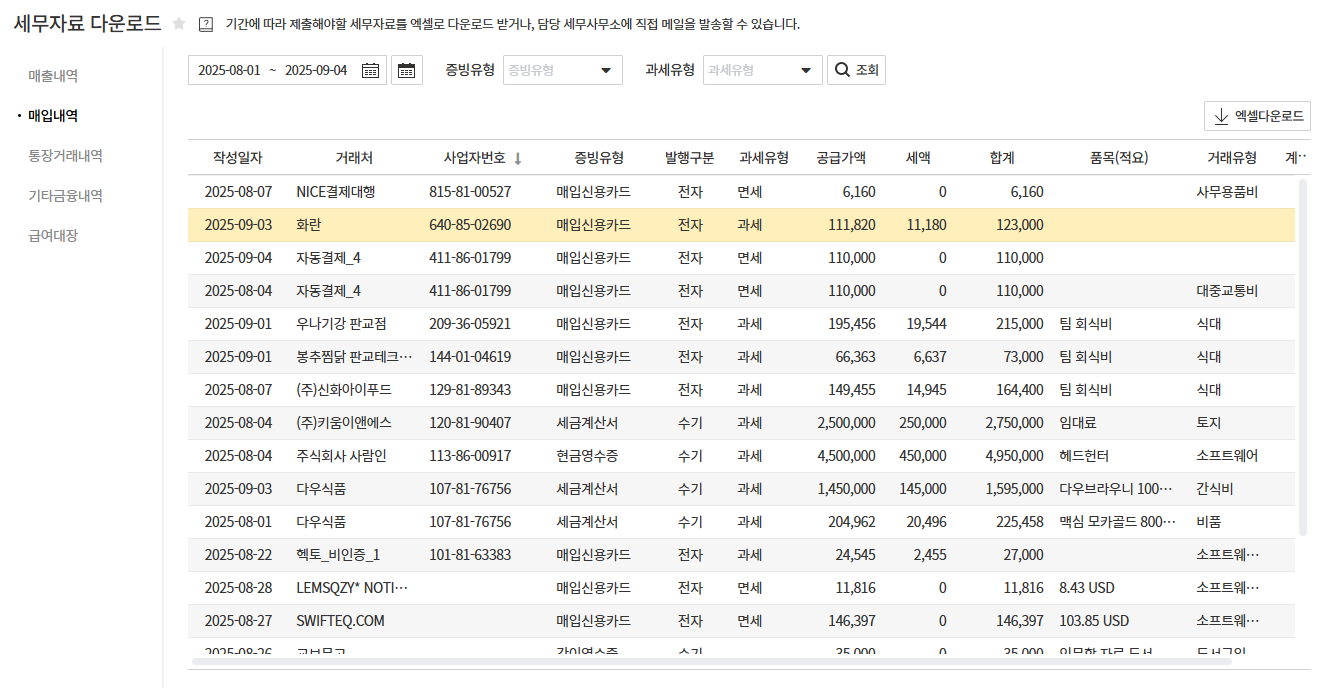The image size is (1329, 688).
Task: Click the favorite star next to page title
Action: (179, 24)
